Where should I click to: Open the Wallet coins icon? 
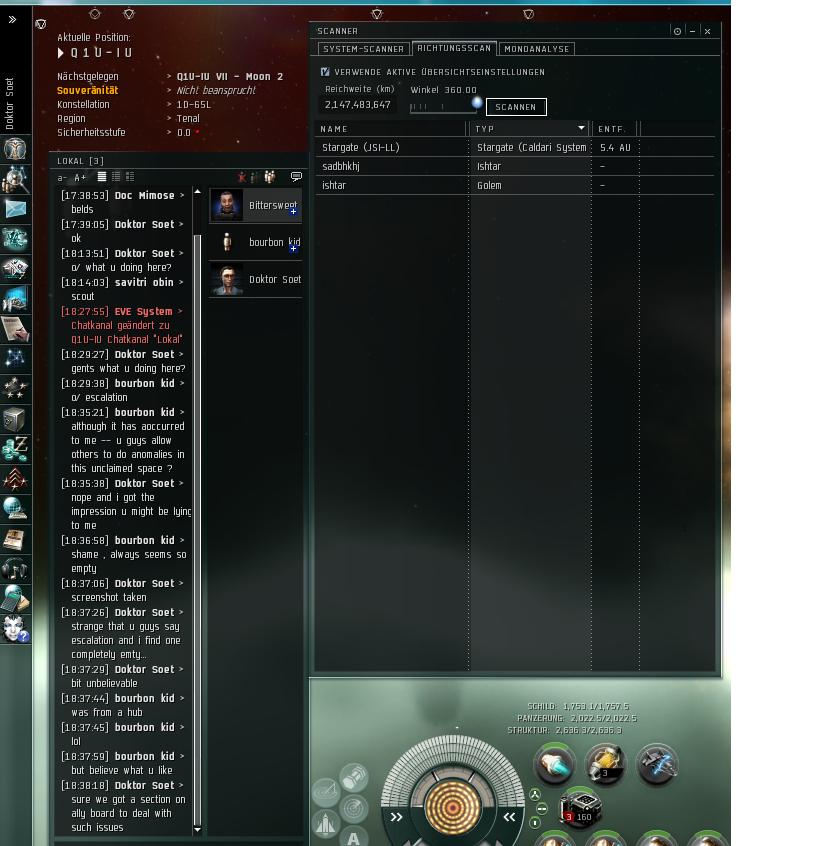(15, 449)
